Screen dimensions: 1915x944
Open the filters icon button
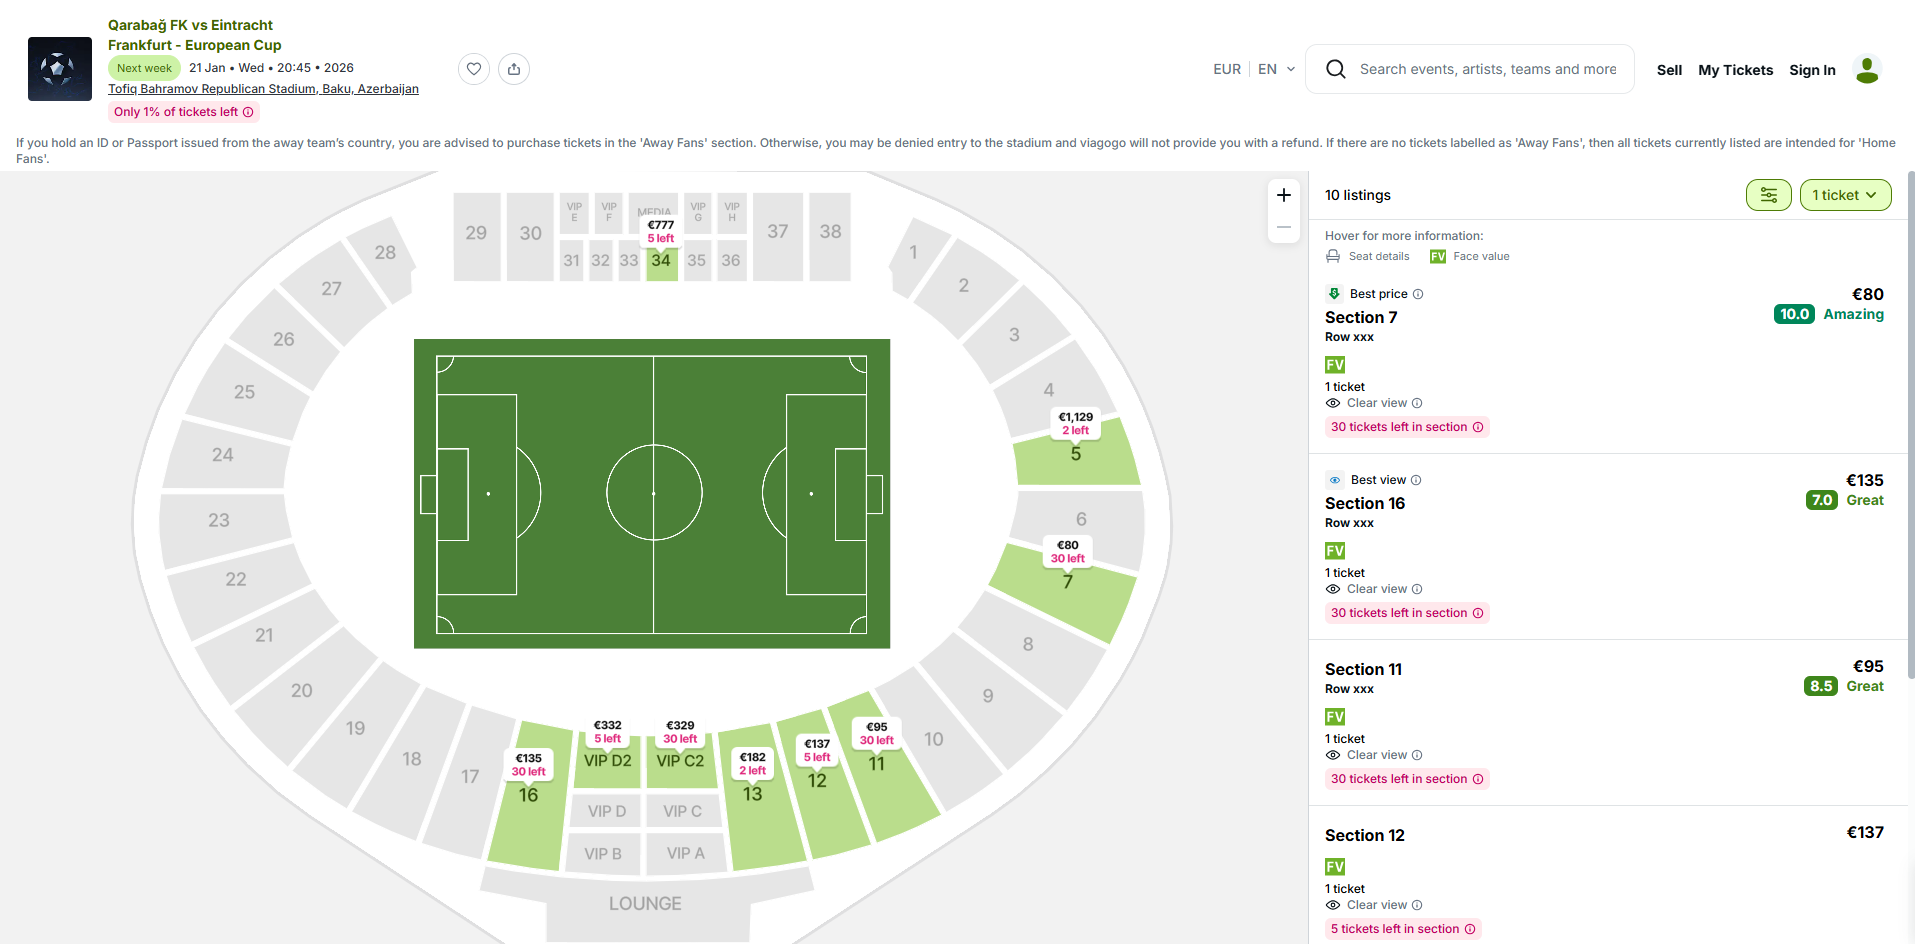point(1768,195)
